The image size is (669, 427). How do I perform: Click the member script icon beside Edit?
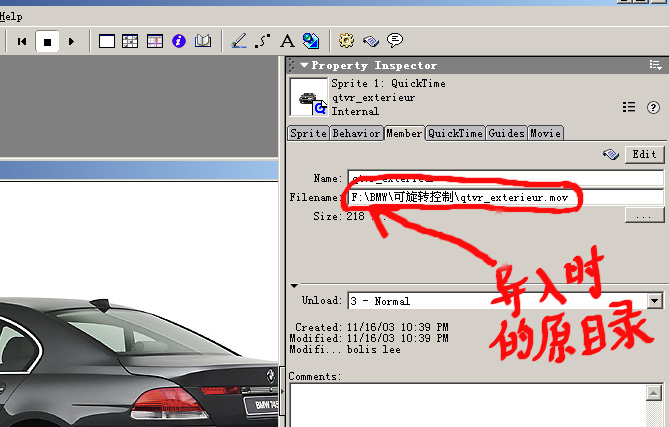(x=611, y=154)
